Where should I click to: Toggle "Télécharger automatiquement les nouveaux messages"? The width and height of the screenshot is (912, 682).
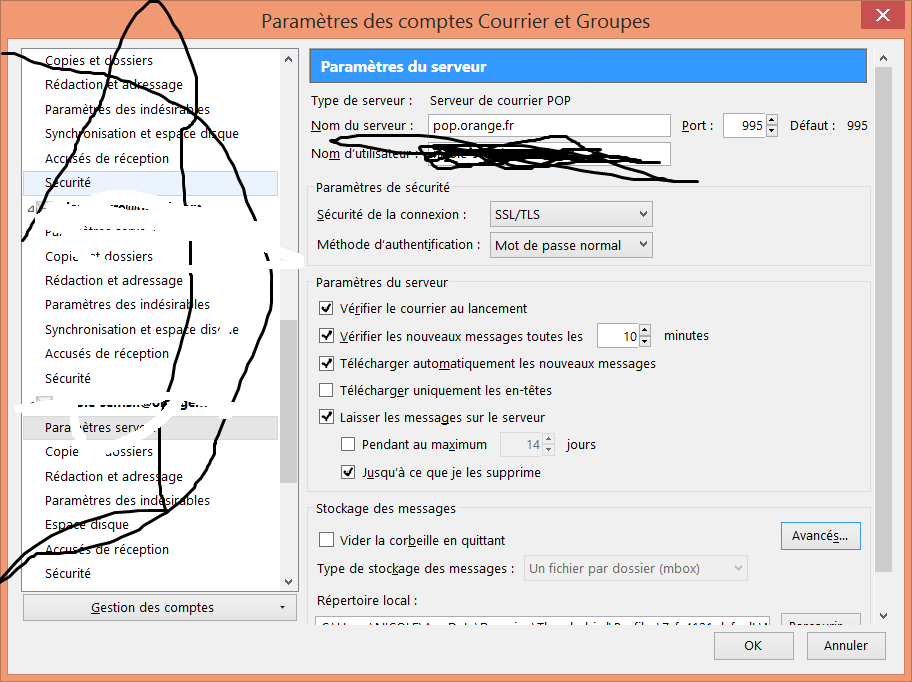pos(326,363)
